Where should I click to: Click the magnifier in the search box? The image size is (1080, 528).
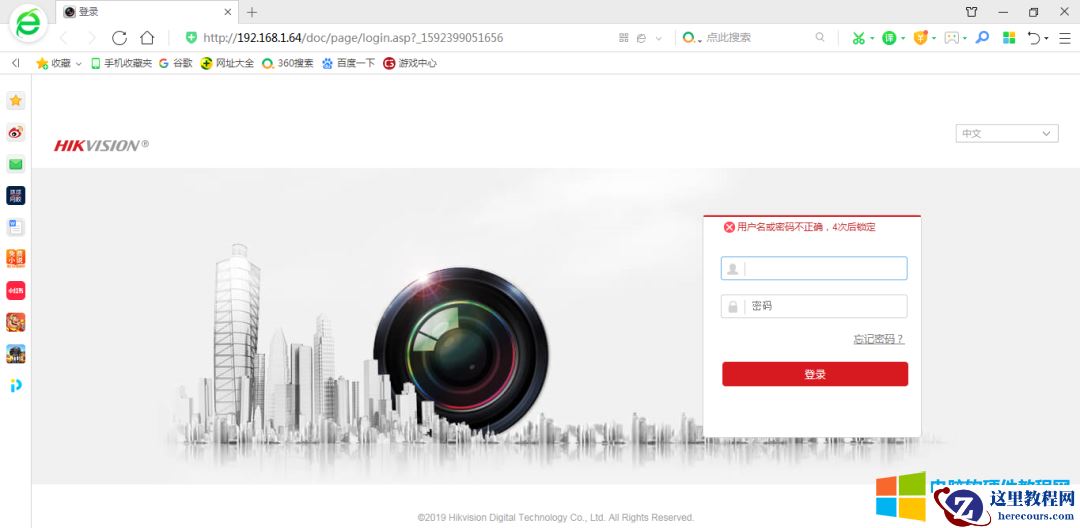click(x=820, y=37)
